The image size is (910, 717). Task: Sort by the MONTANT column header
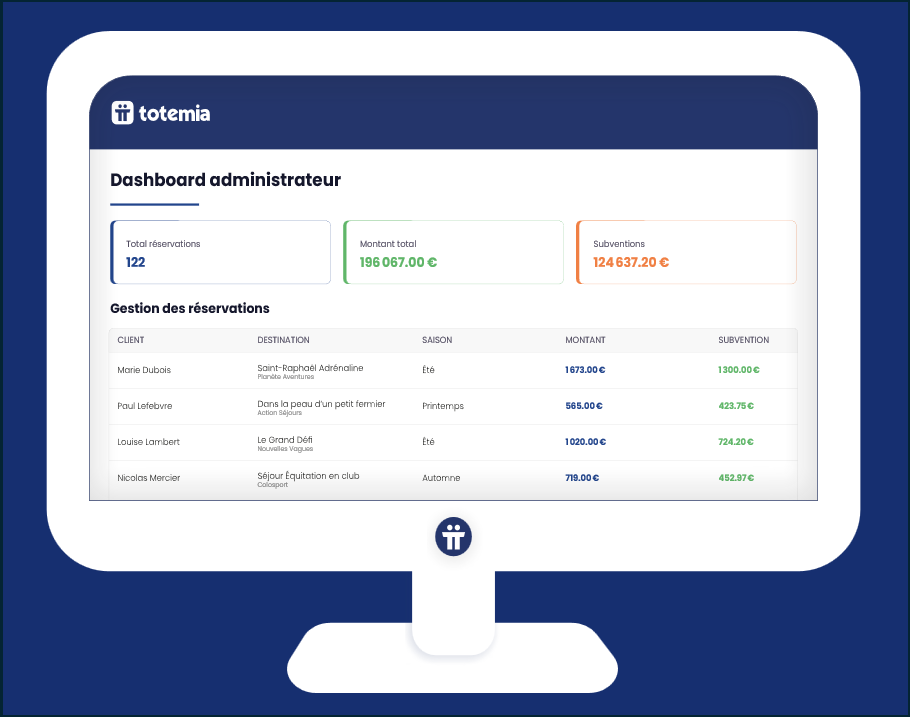(585, 340)
